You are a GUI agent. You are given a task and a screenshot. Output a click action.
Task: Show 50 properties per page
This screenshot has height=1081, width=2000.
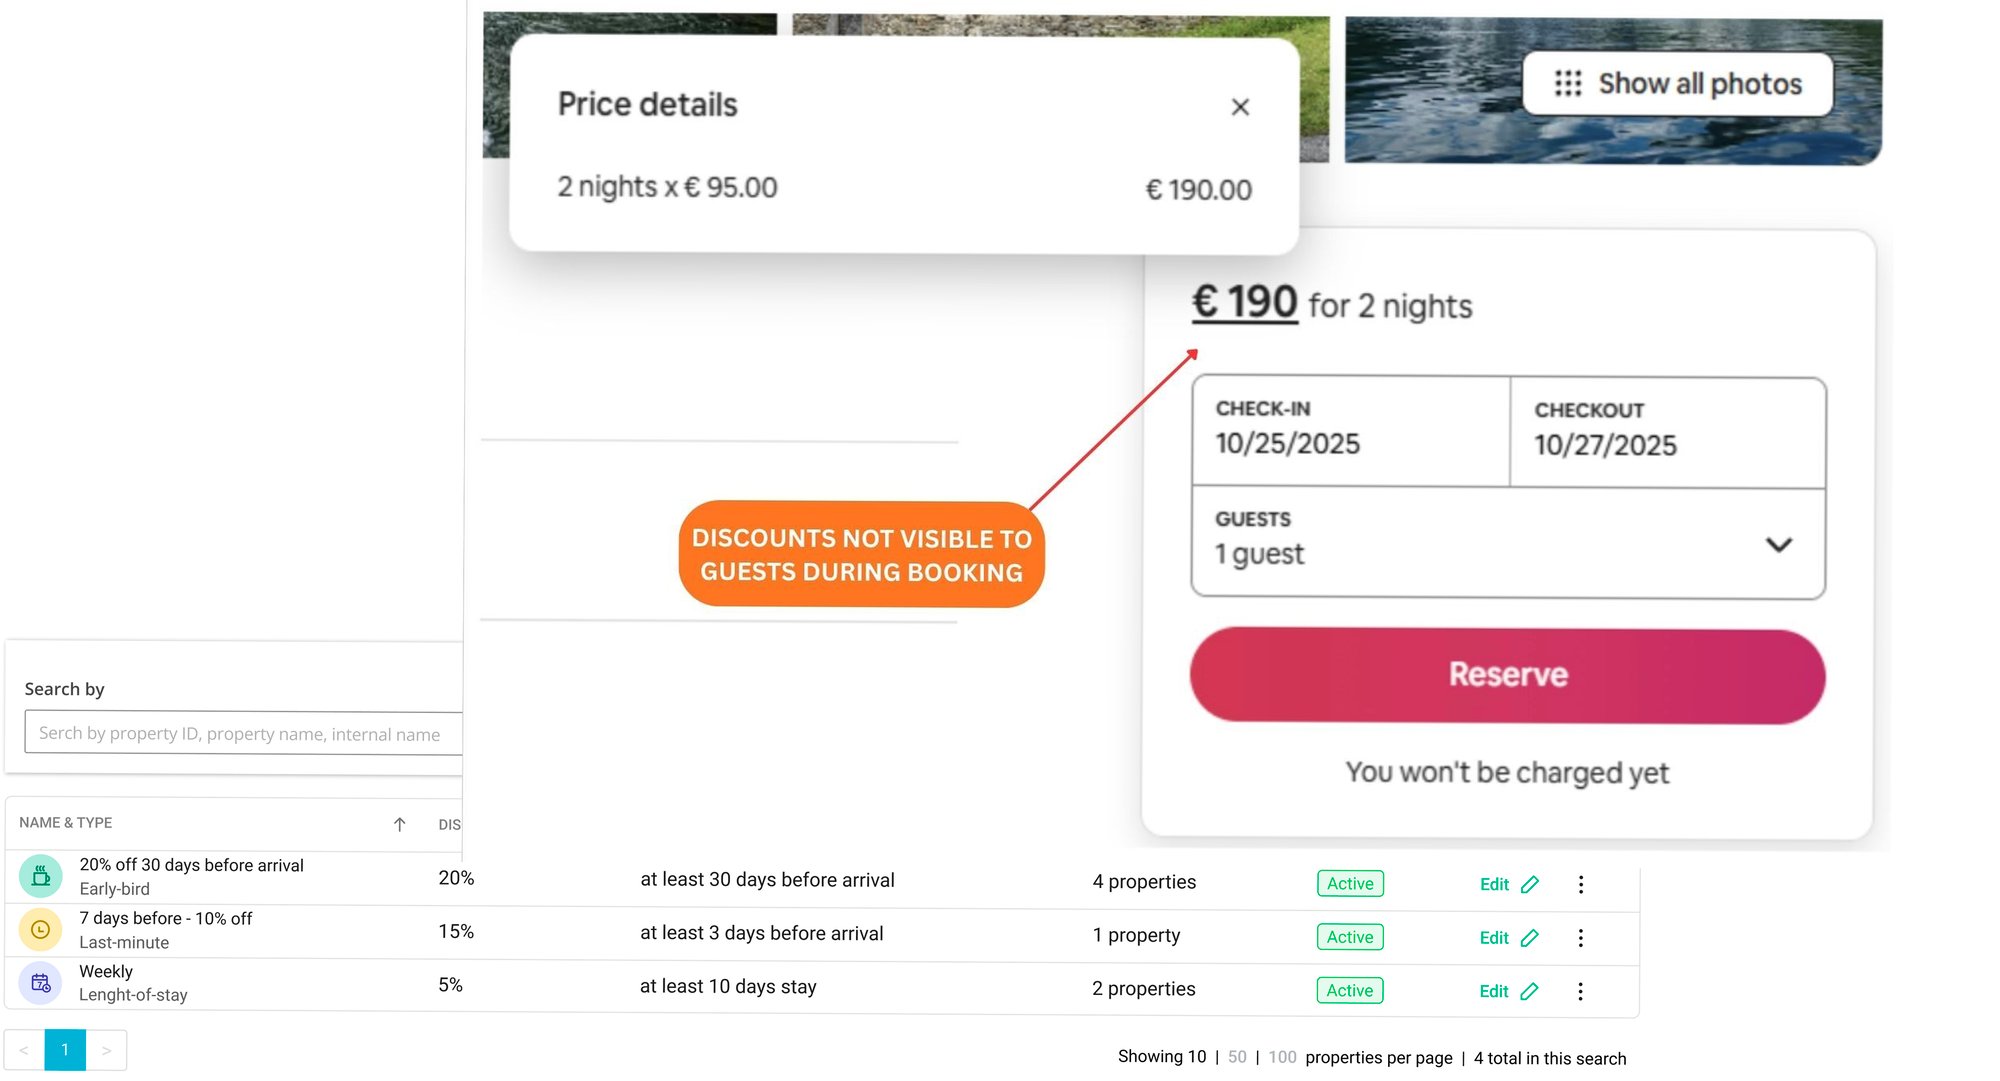1237,1057
